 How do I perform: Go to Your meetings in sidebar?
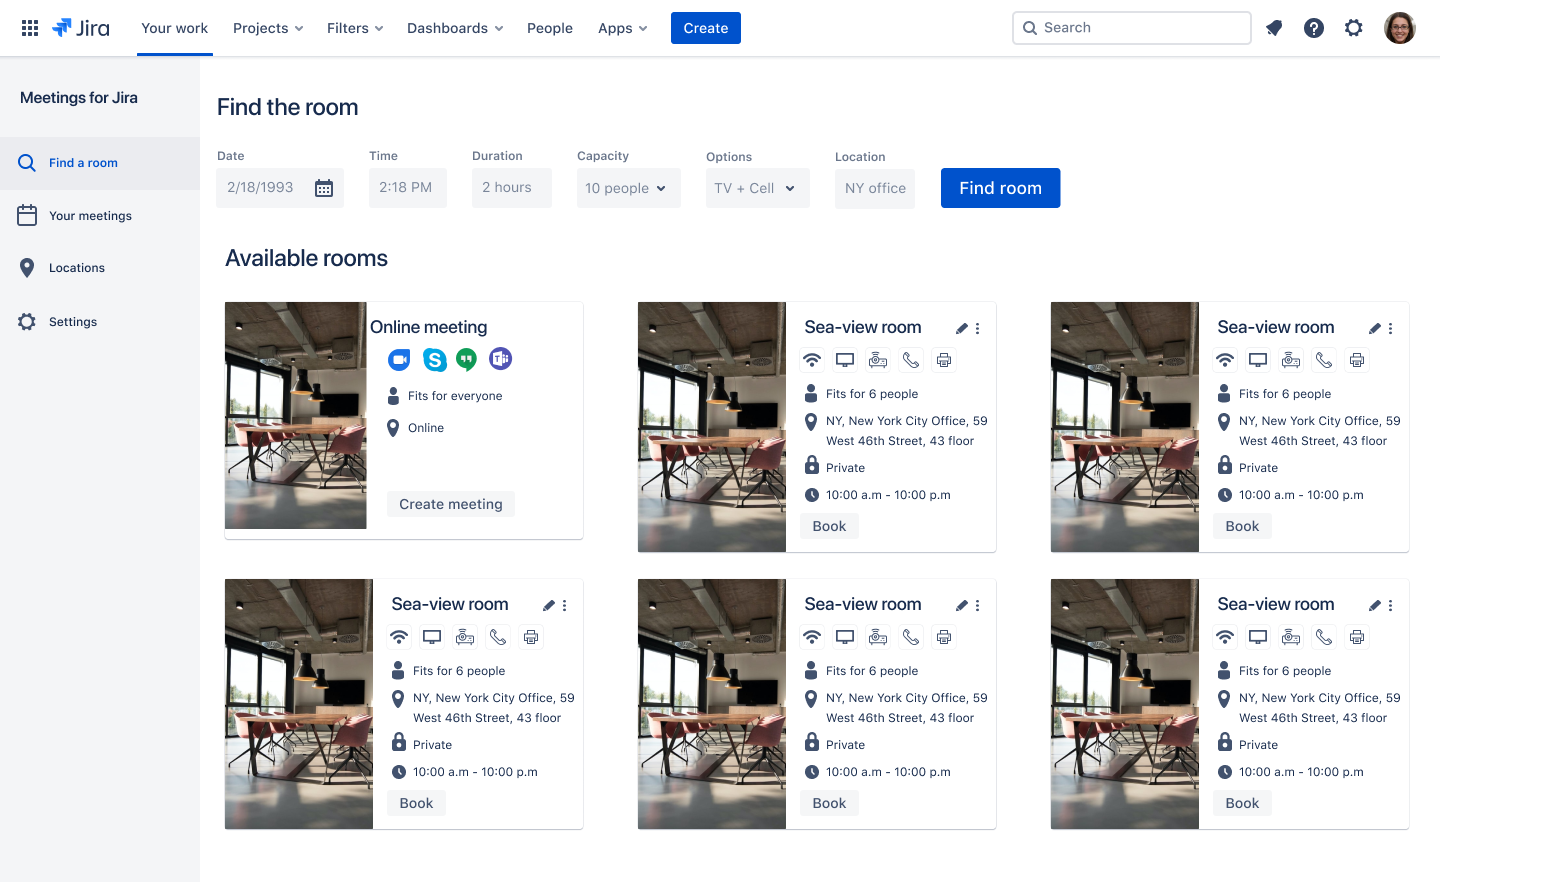click(90, 216)
